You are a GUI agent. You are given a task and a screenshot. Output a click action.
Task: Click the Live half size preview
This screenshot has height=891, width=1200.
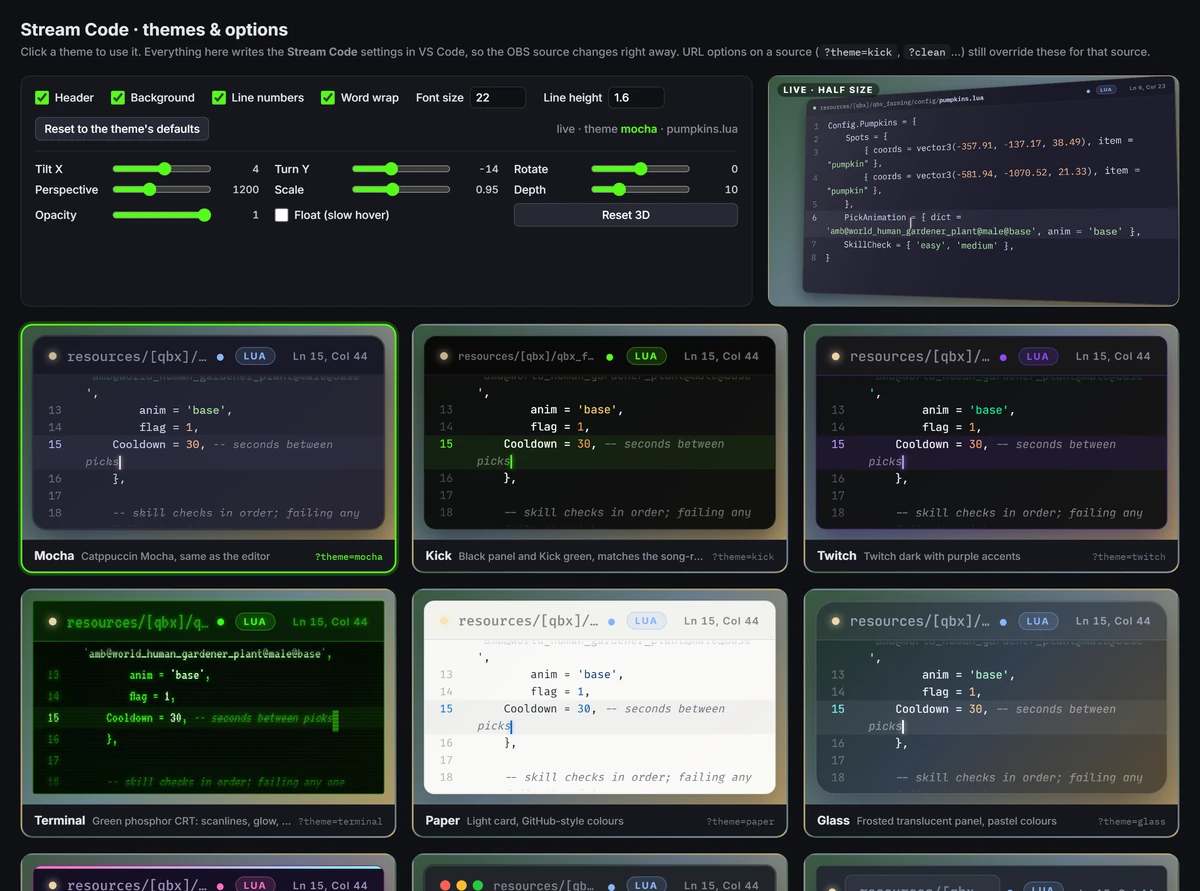(x=973, y=191)
